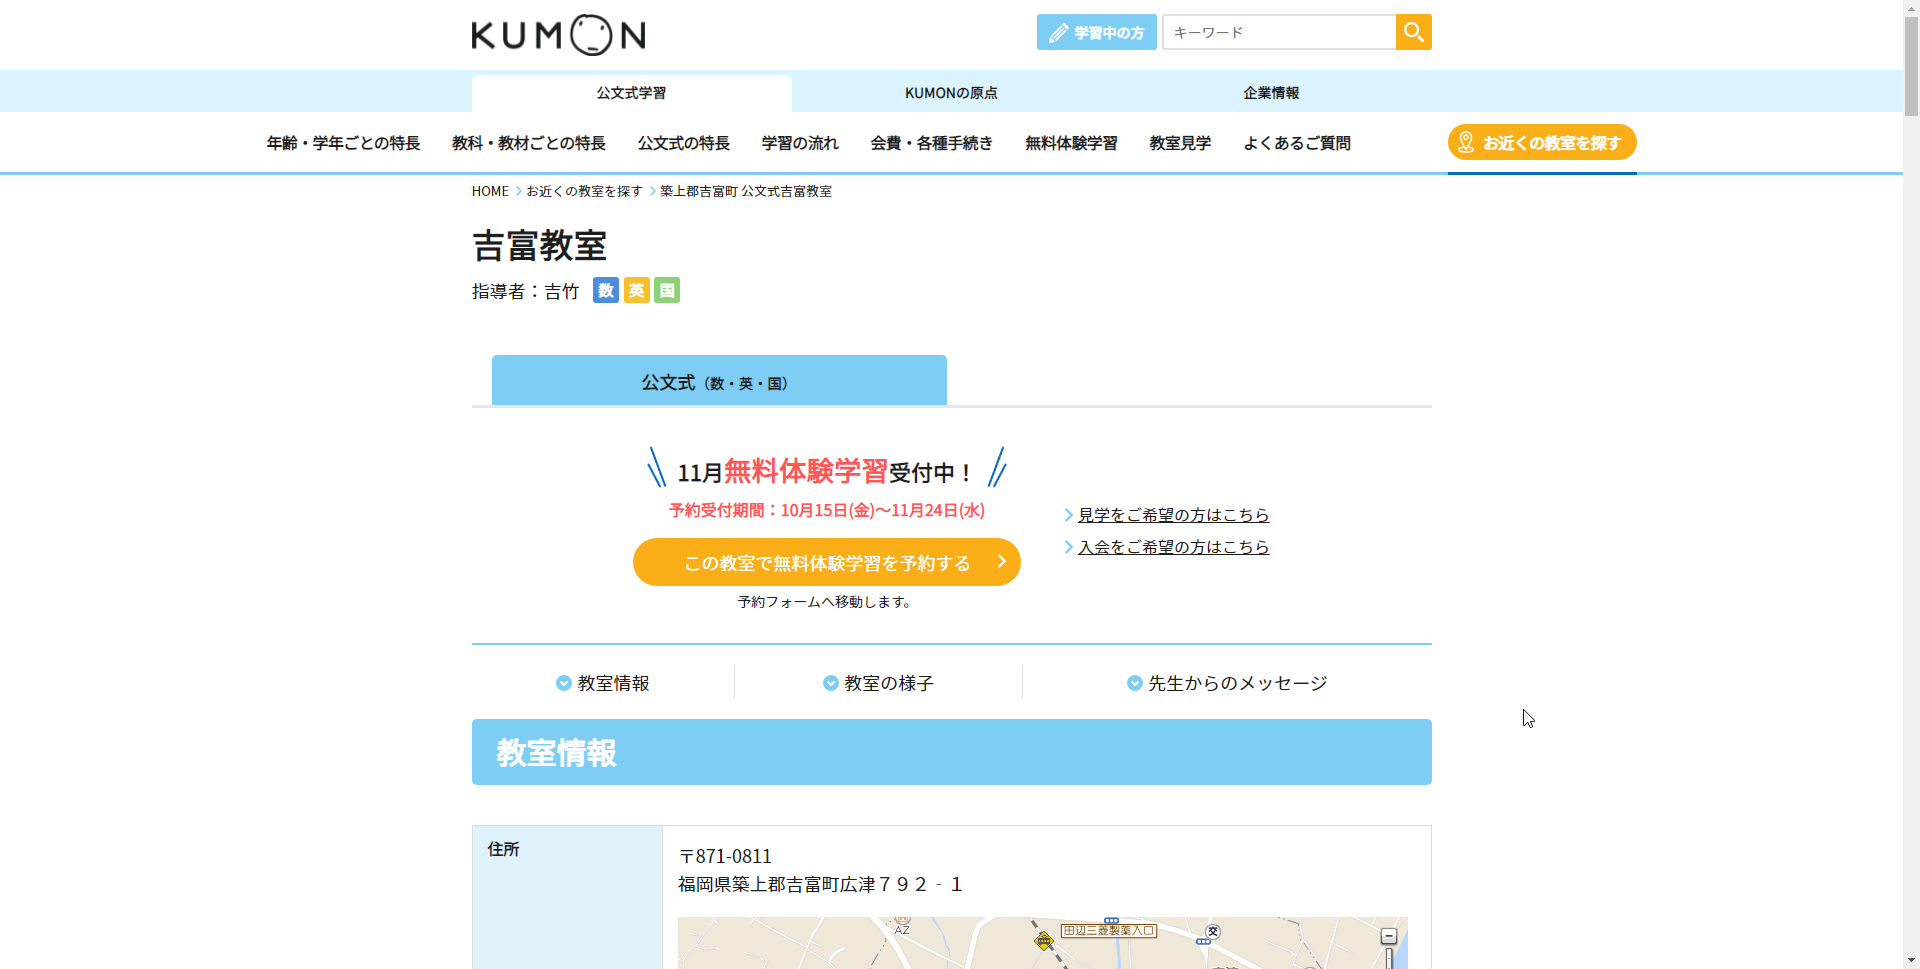The image size is (1920, 969).
Task: Click the scrollbar down arrow
Action: [1911, 961]
